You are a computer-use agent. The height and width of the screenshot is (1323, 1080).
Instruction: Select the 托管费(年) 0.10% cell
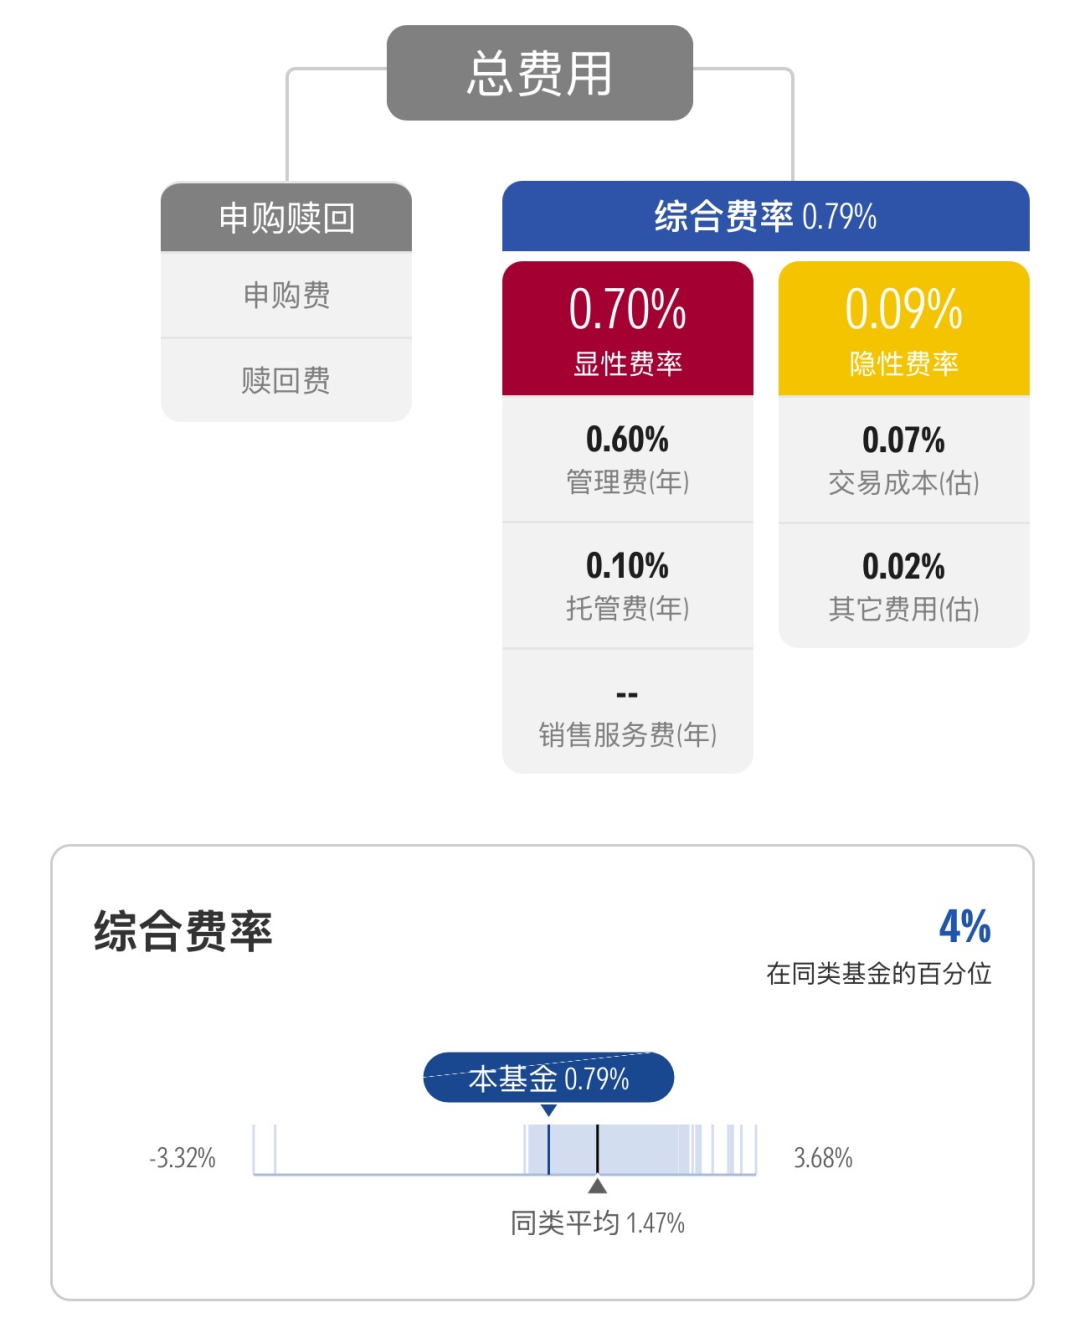(627, 585)
